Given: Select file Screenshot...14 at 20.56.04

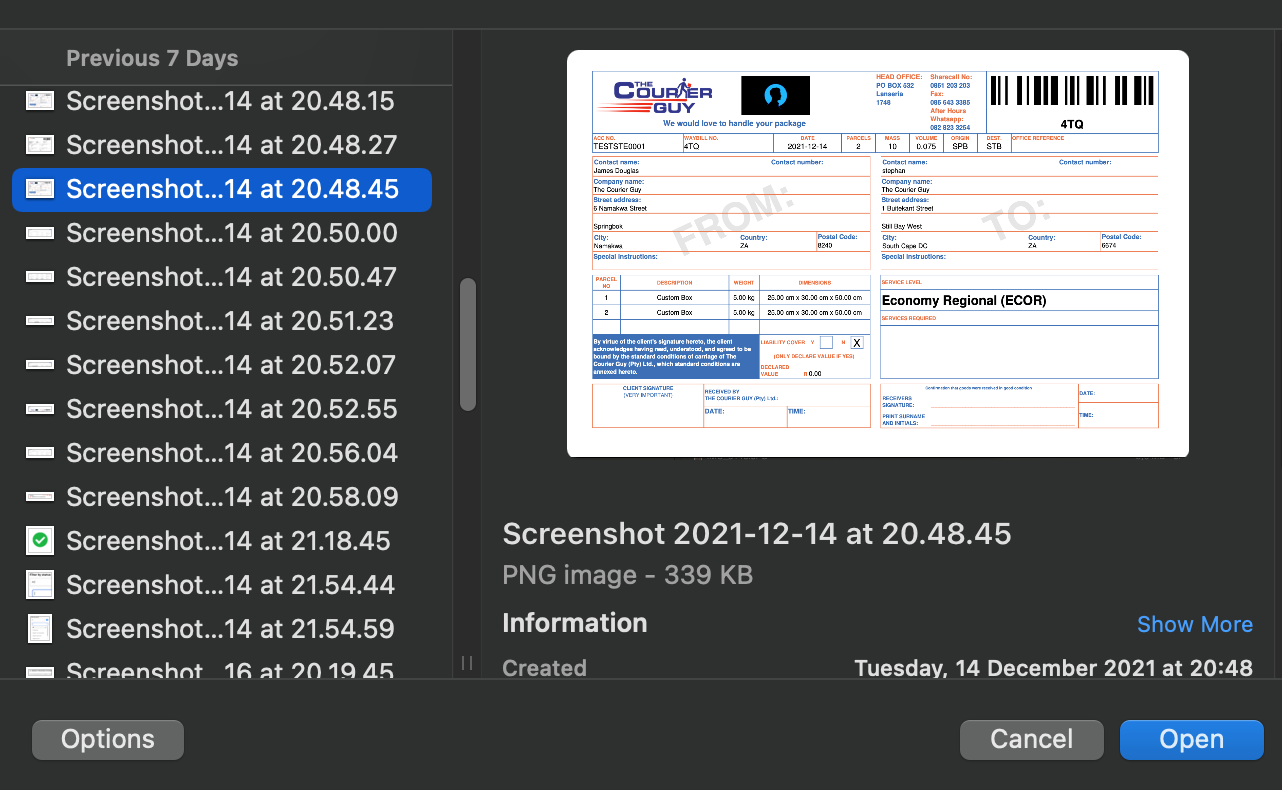Looking at the screenshot, I should pyautogui.click(x=221, y=453).
